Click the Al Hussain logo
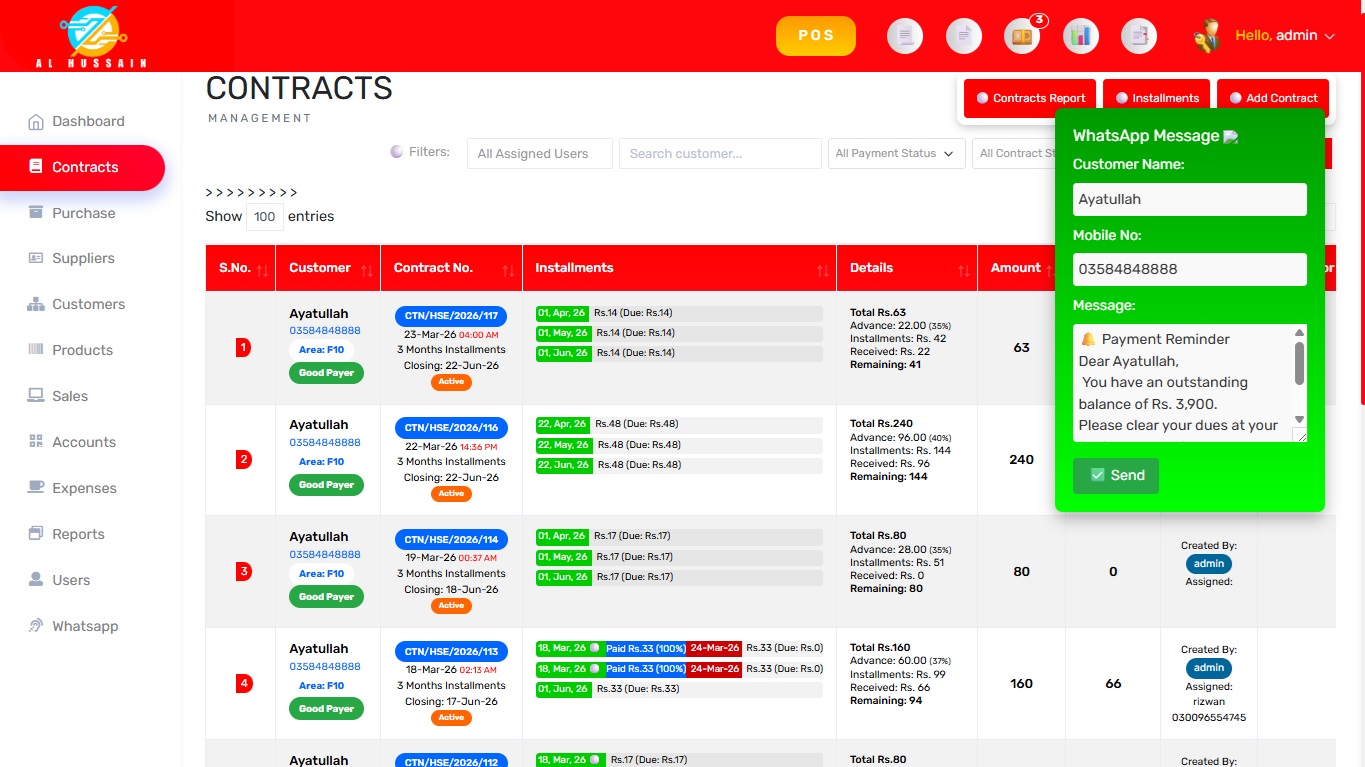Image resolution: width=1365 pixels, height=767 pixels. coord(91,35)
